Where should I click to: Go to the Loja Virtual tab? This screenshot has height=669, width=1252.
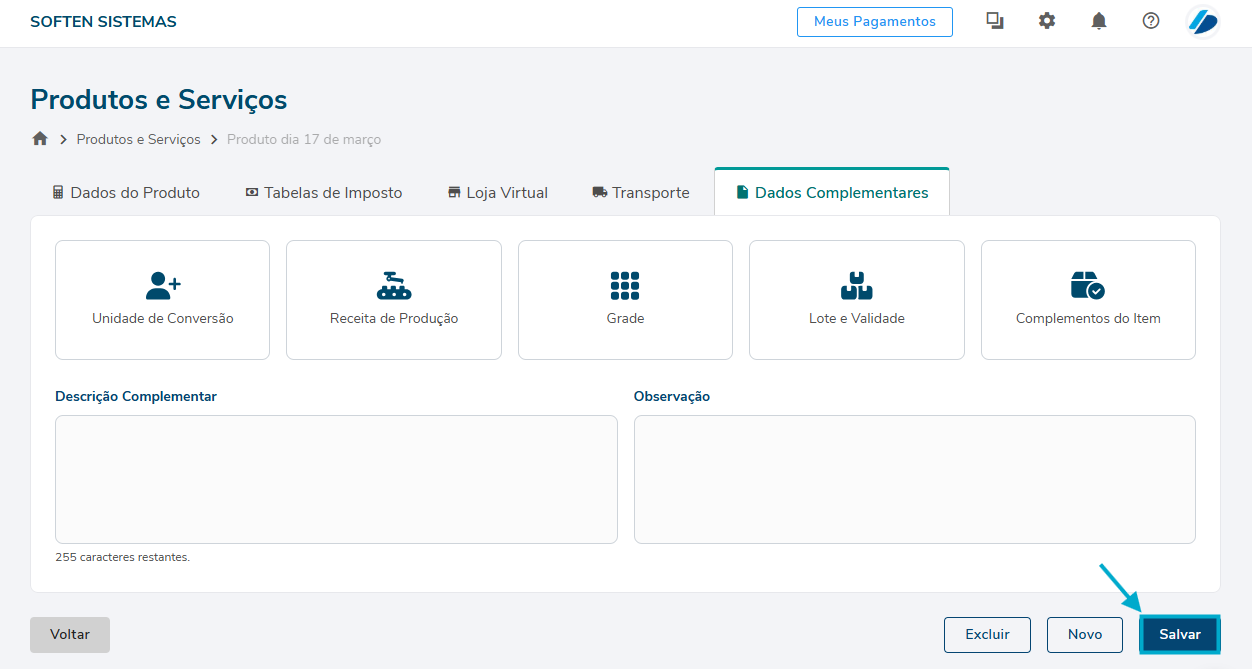tap(497, 192)
